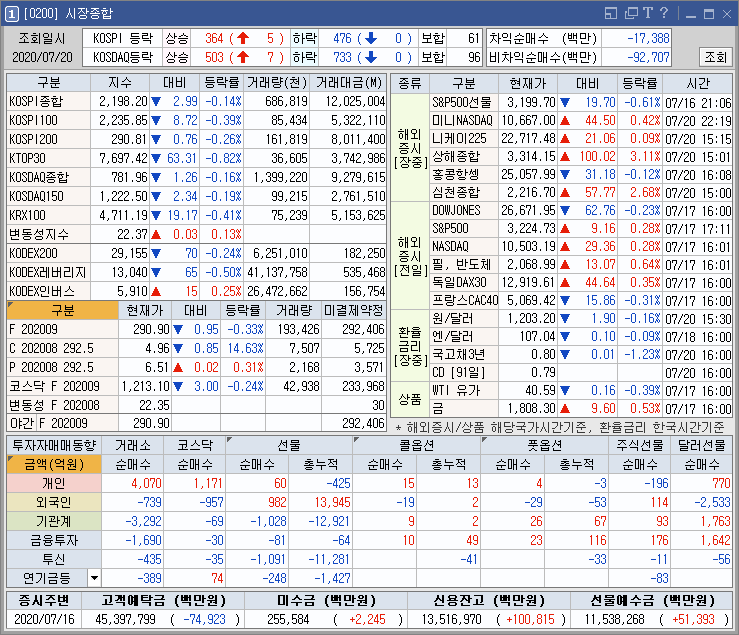Select the KOSPI100 index row
The height and width of the screenshot is (635, 739).
(197, 120)
